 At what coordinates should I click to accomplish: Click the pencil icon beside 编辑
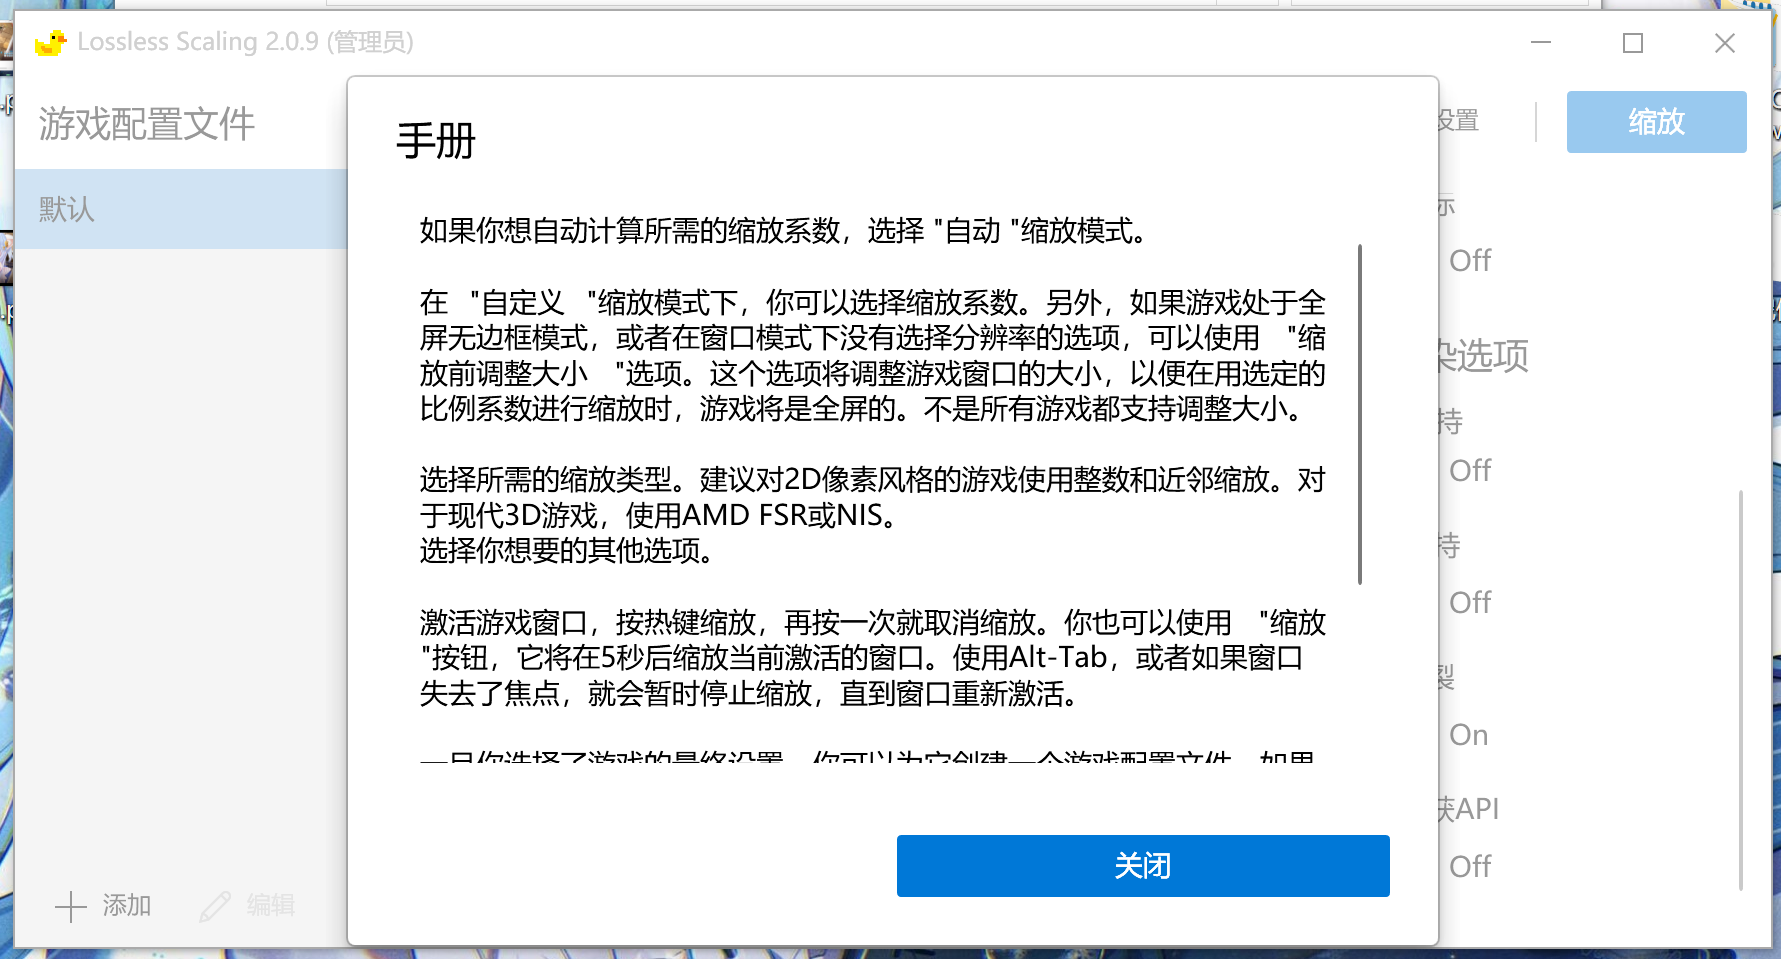click(215, 906)
